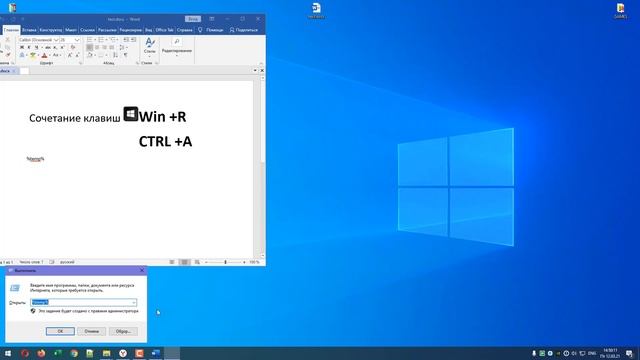The image size is (640, 360).
Task: Click Отмена in the Run dialog
Action: (91, 331)
